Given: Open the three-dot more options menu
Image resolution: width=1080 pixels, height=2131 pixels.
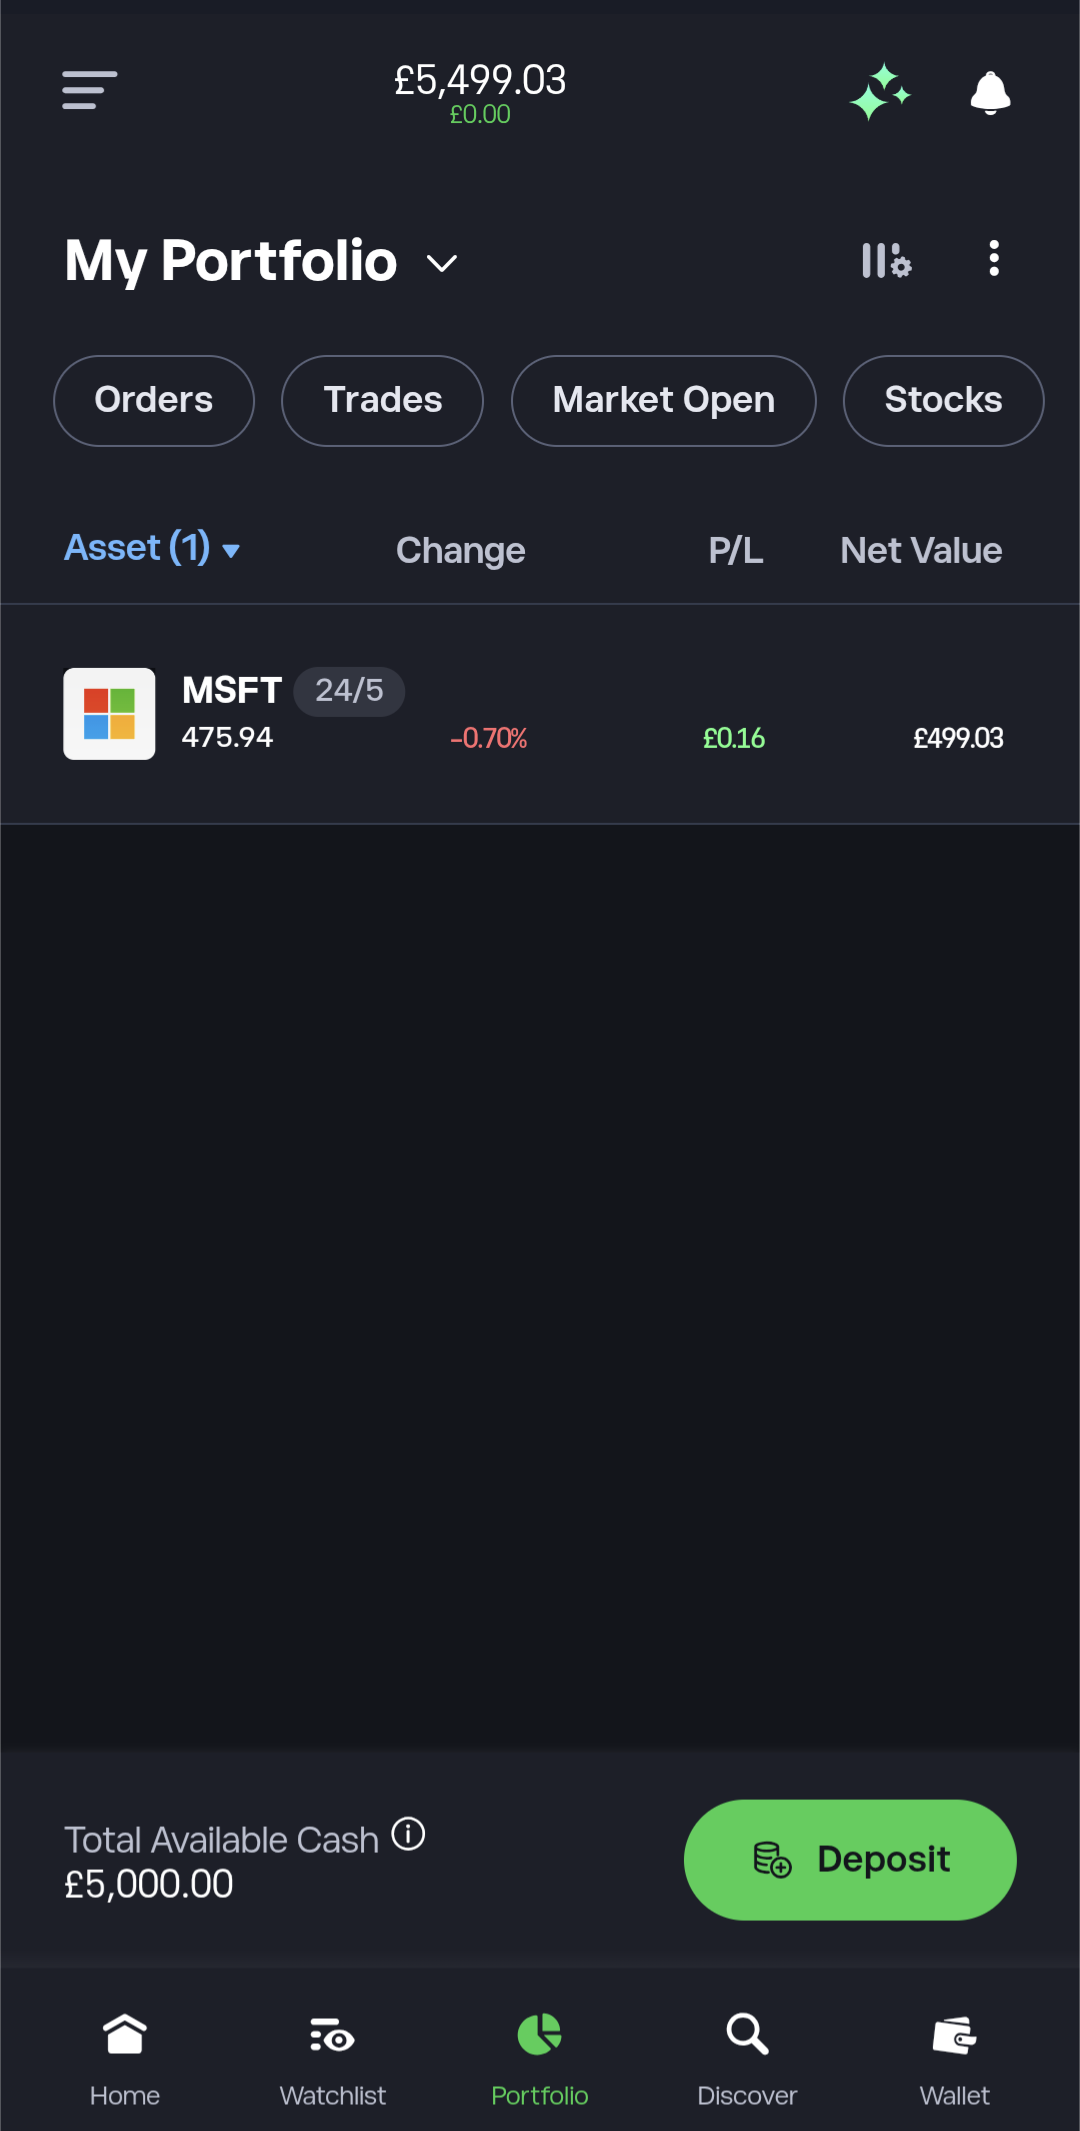Looking at the screenshot, I should pos(993,259).
